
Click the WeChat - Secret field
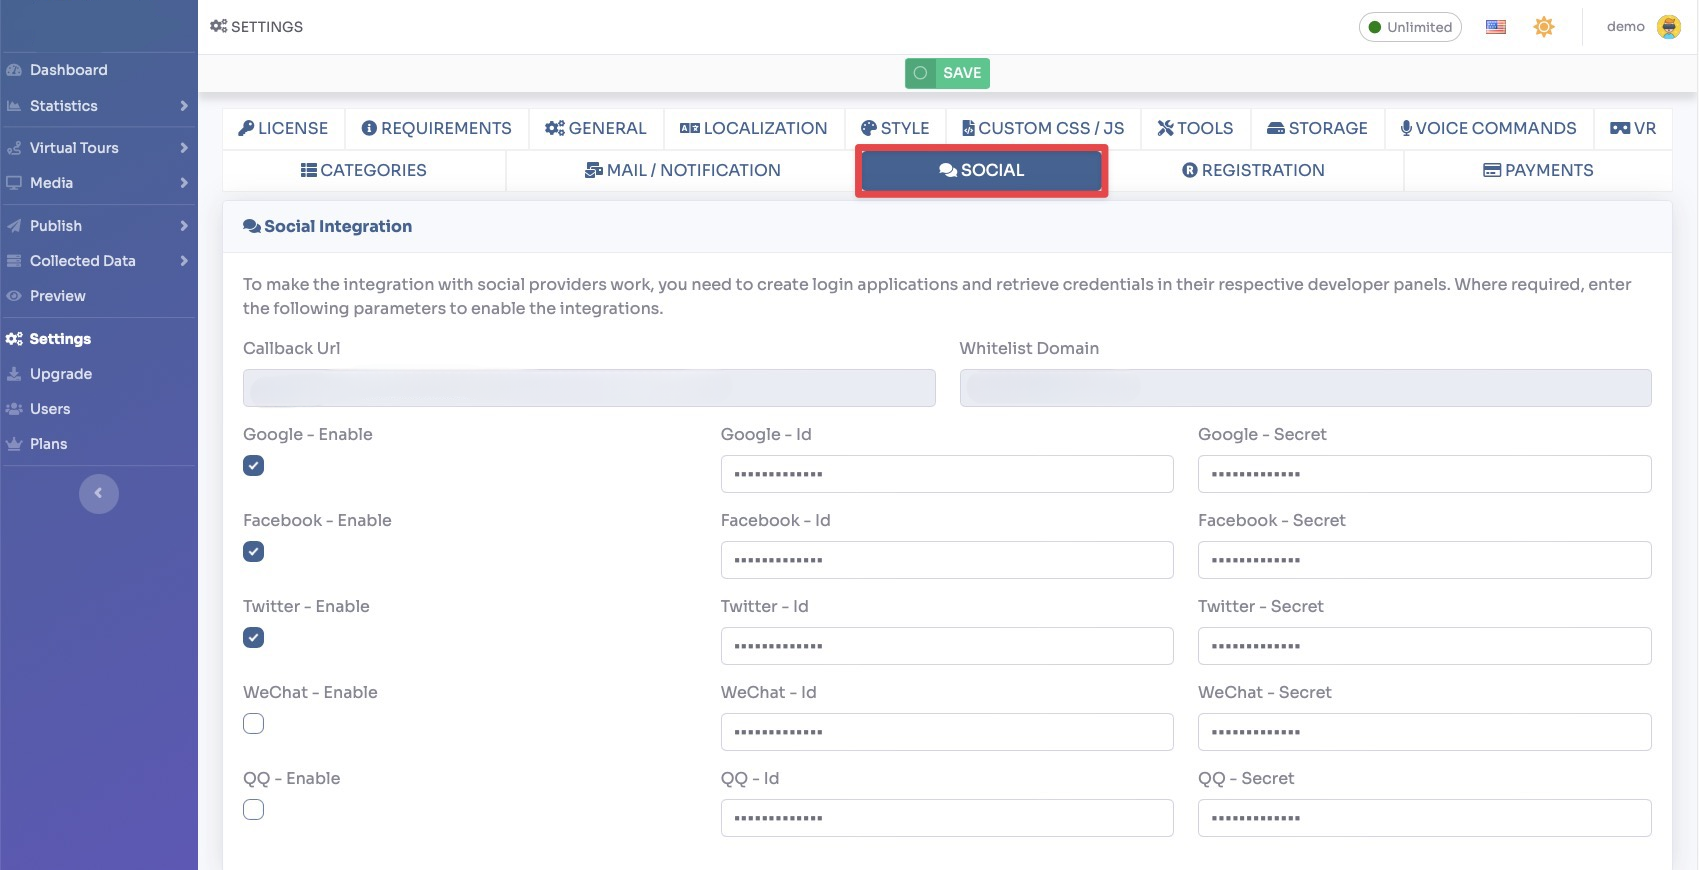pos(1425,732)
